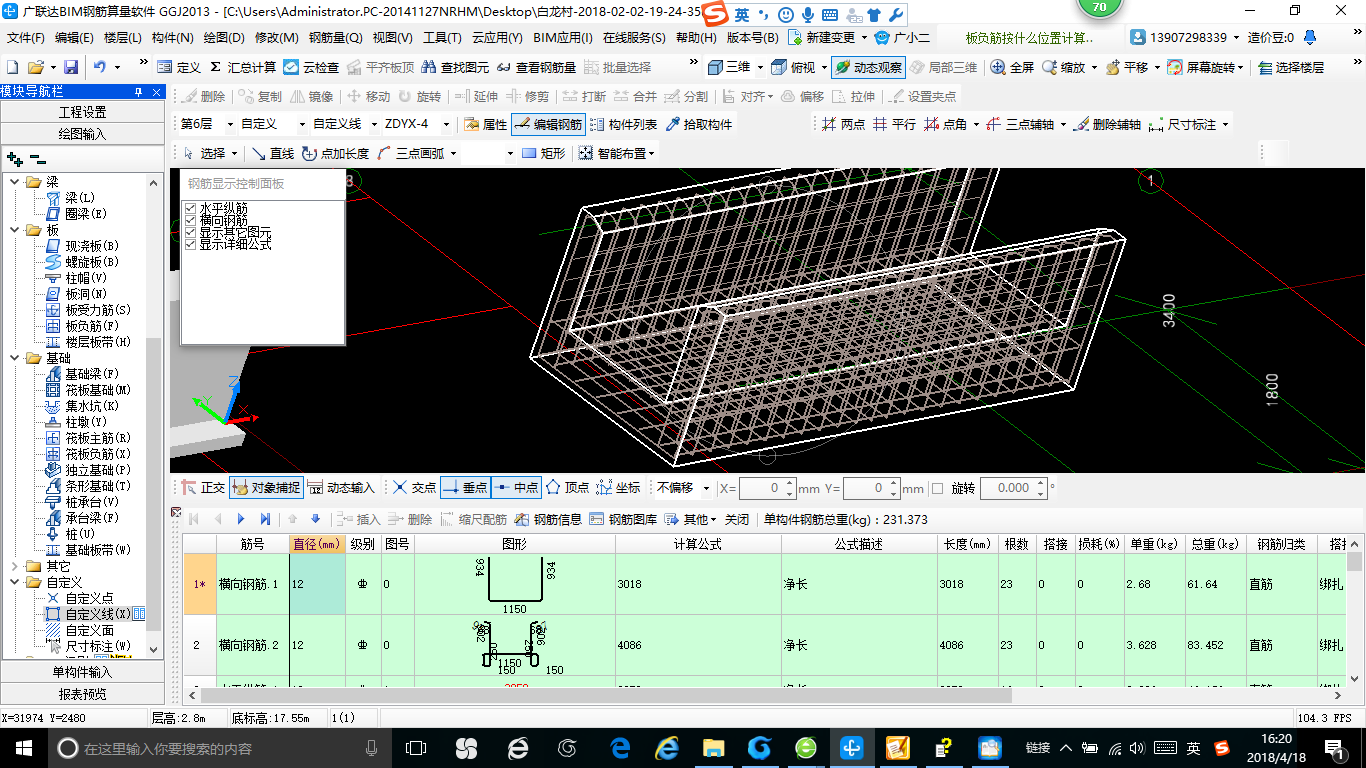Uncheck 显示其它图元 checkbox

pos(190,232)
